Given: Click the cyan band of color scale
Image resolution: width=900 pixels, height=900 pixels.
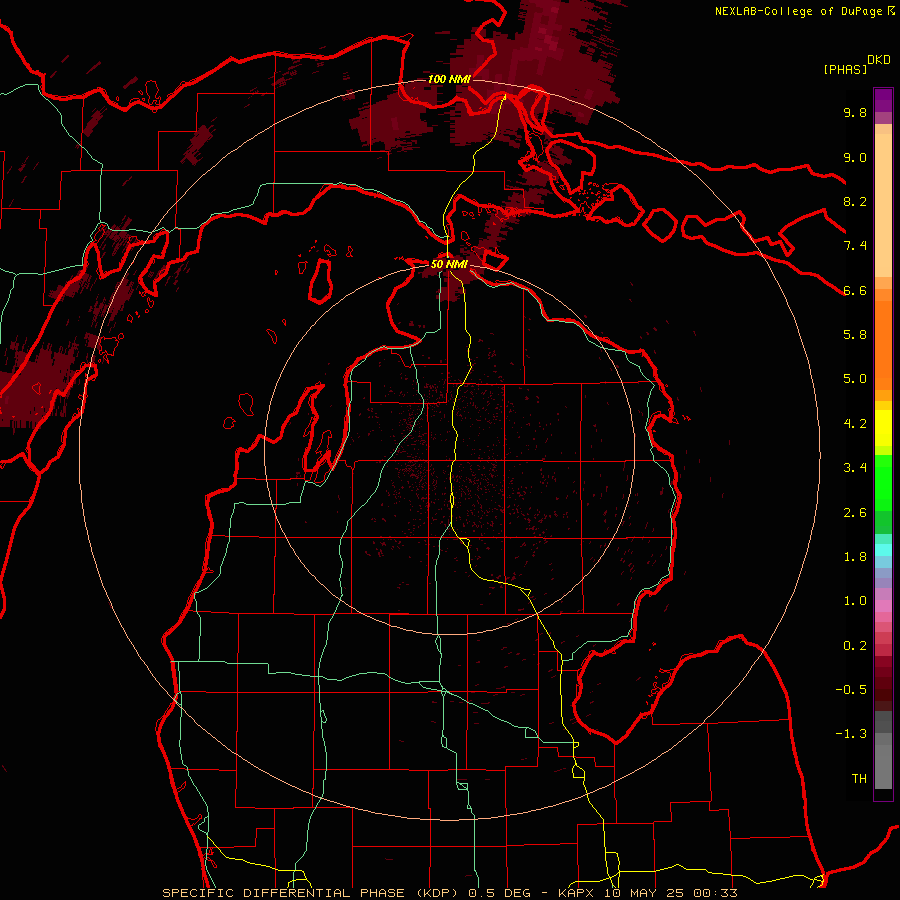Looking at the screenshot, I should point(883,550).
